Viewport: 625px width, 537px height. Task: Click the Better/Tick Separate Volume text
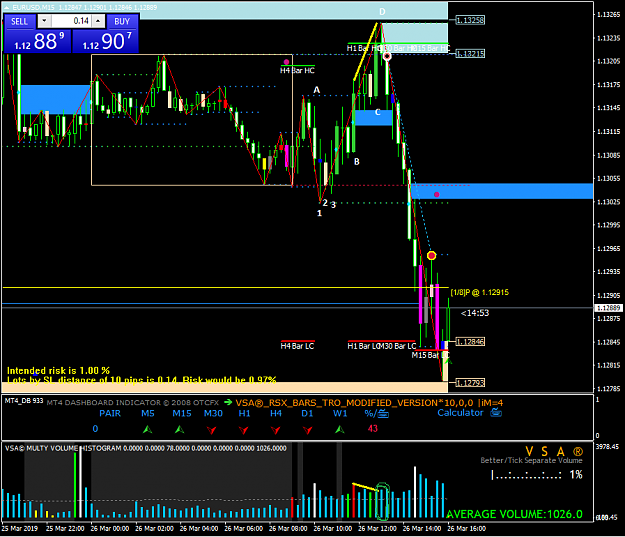531,460
